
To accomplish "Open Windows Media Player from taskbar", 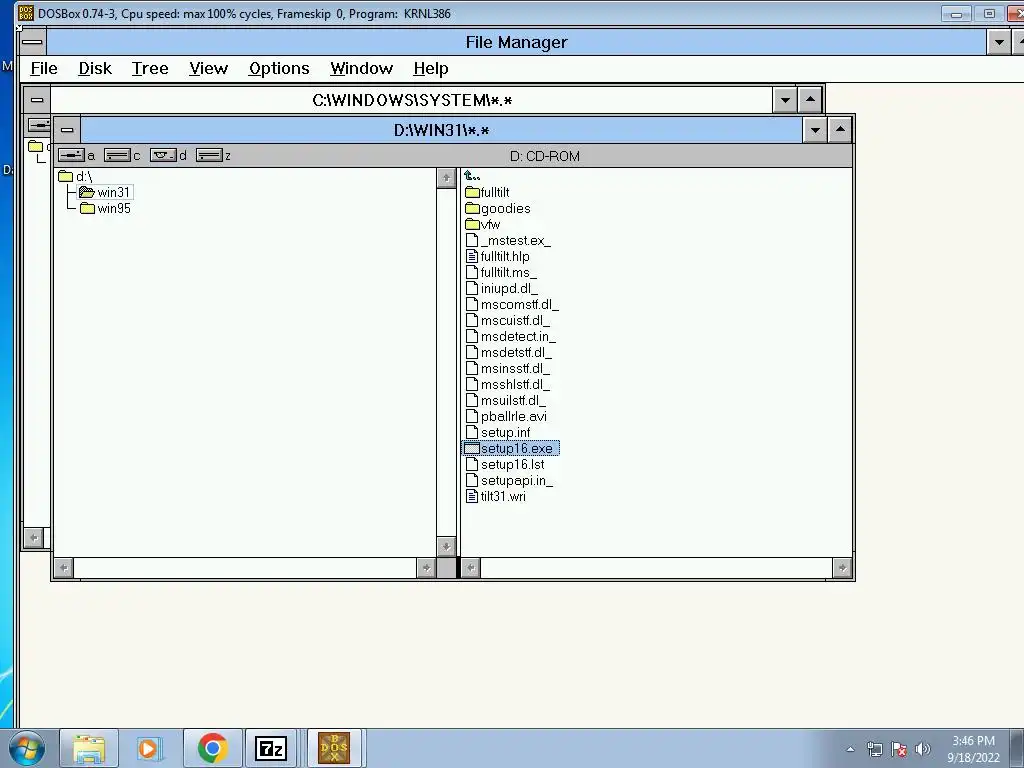I will point(149,748).
